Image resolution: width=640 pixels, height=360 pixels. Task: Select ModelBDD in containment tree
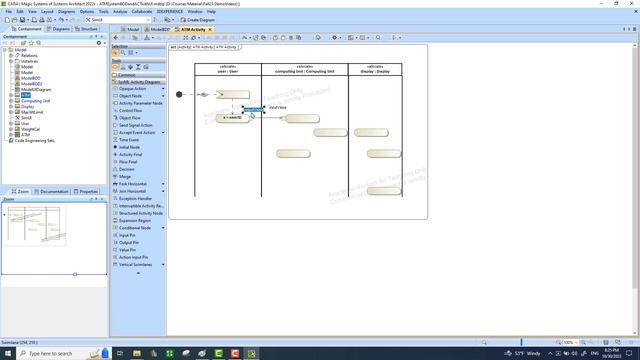31,78
